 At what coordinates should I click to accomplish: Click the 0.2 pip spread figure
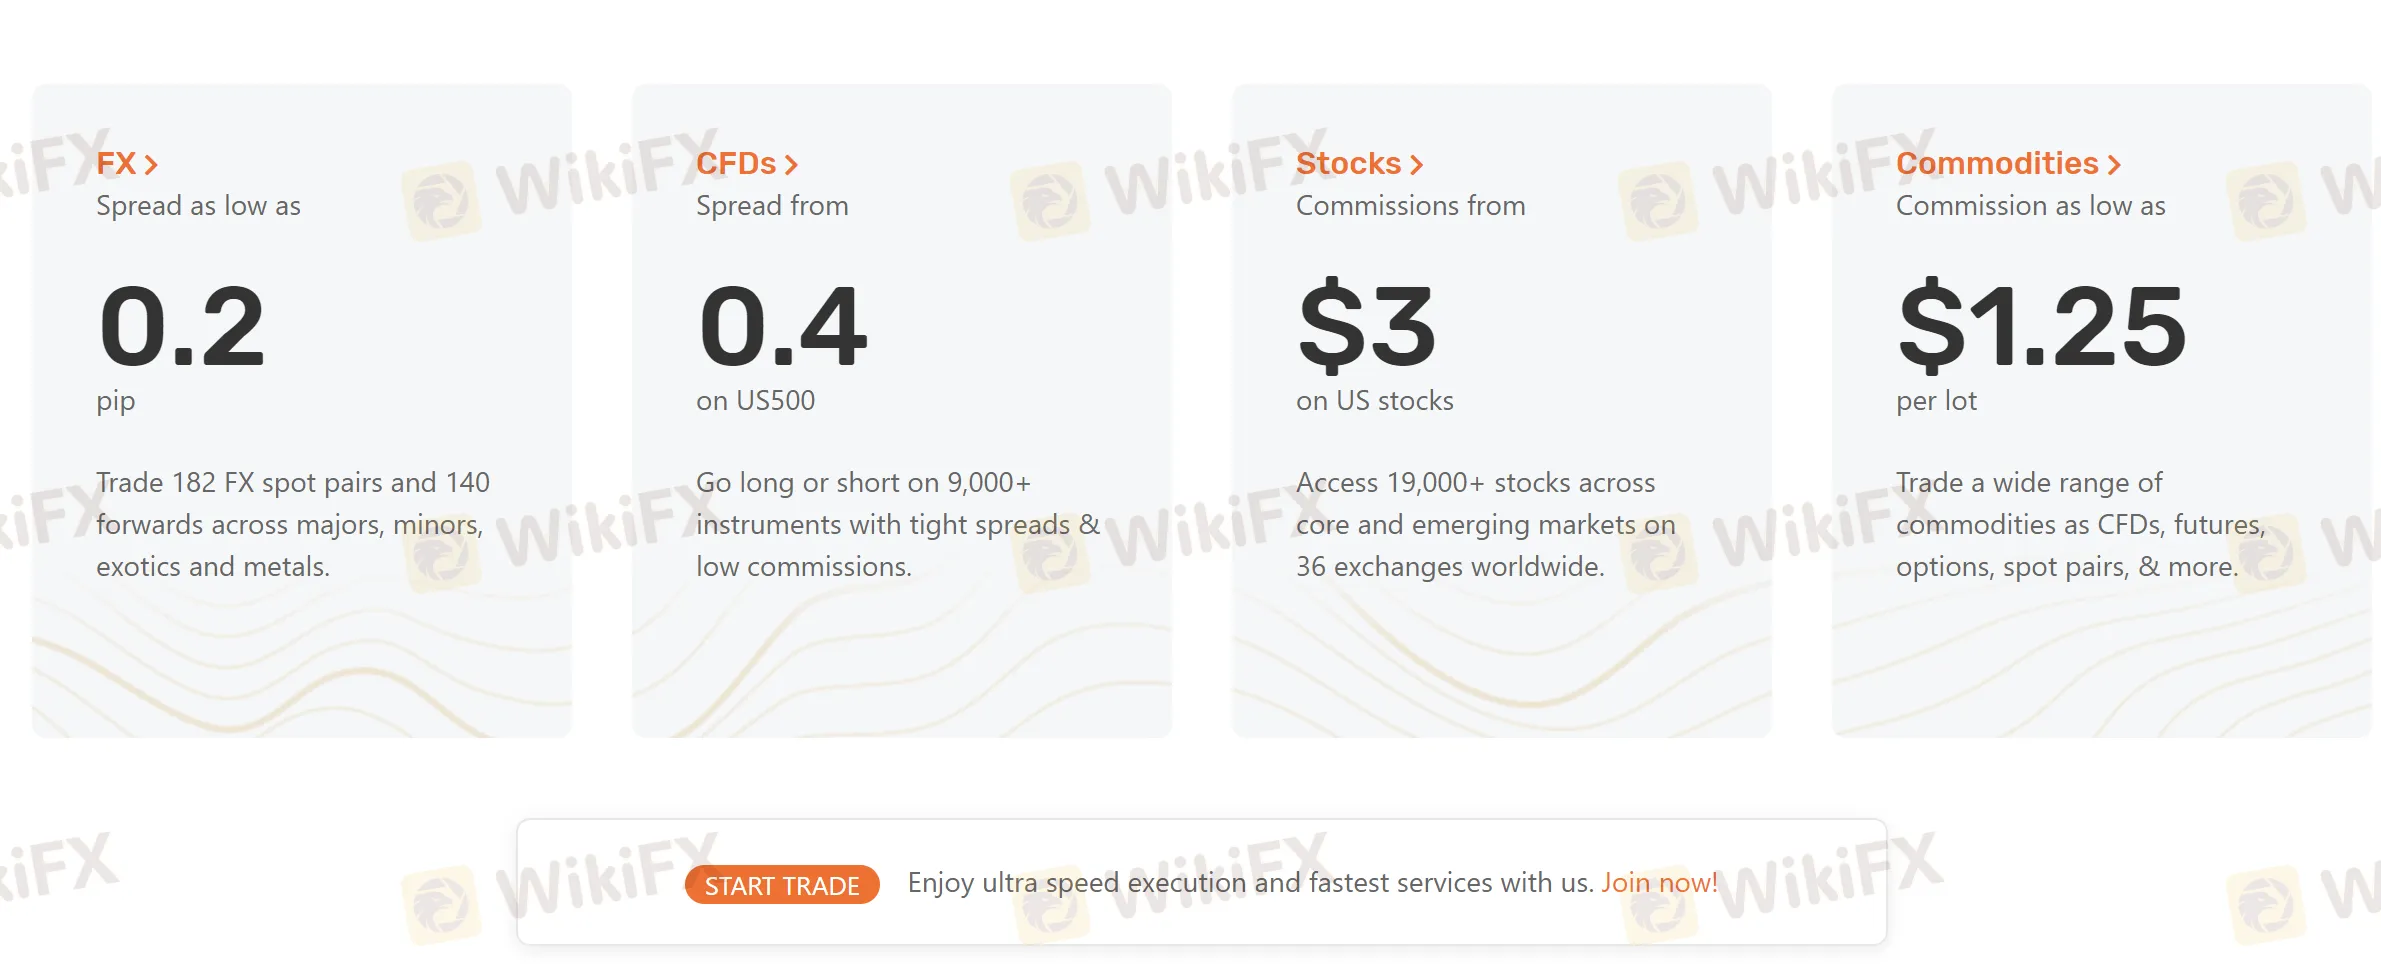point(182,326)
